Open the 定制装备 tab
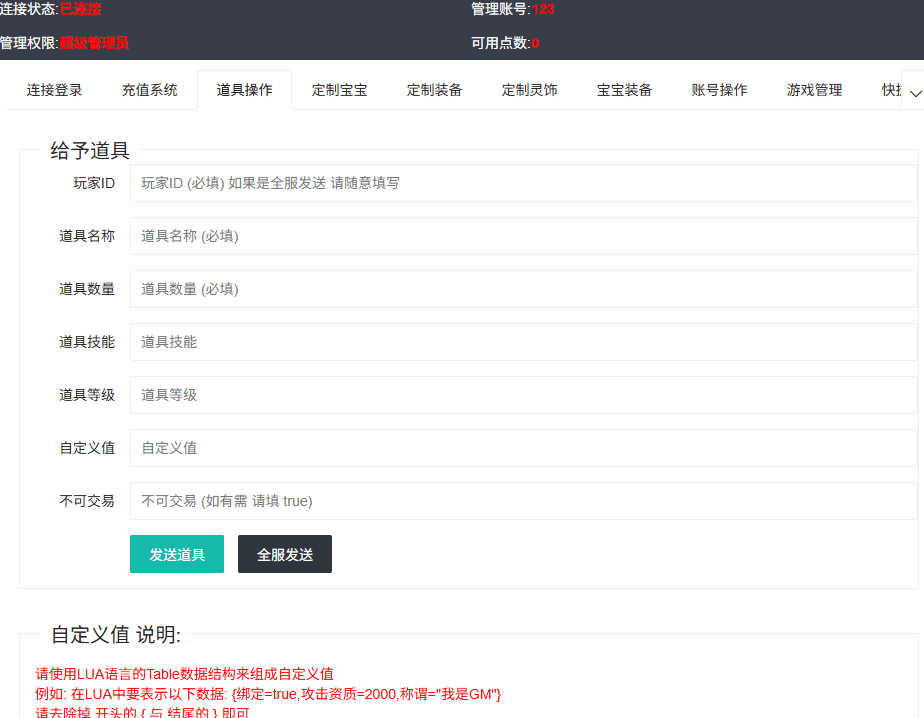The width and height of the screenshot is (924, 718). 434,90
